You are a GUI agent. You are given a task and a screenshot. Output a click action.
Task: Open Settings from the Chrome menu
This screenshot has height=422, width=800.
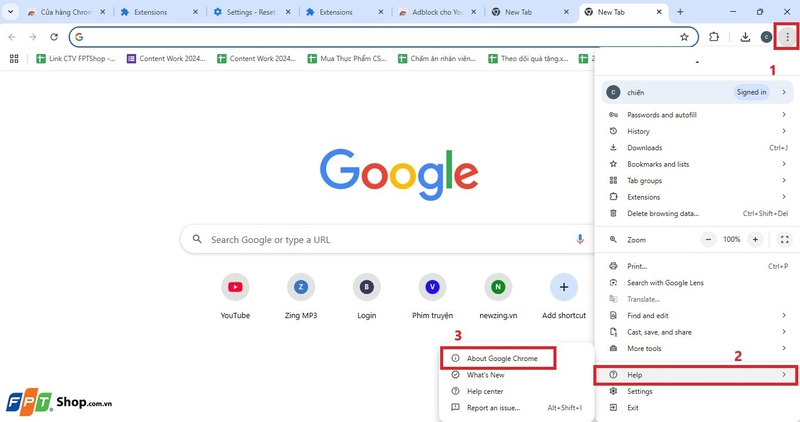(x=697, y=391)
